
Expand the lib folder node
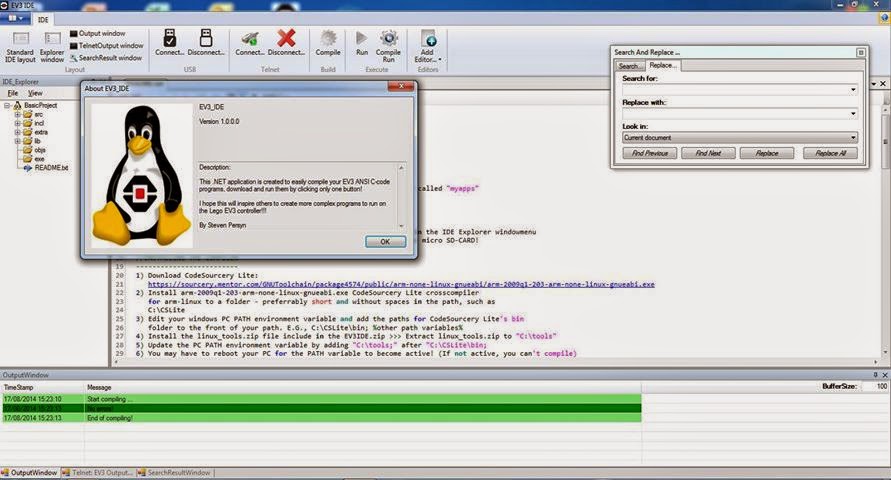pos(17,141)
